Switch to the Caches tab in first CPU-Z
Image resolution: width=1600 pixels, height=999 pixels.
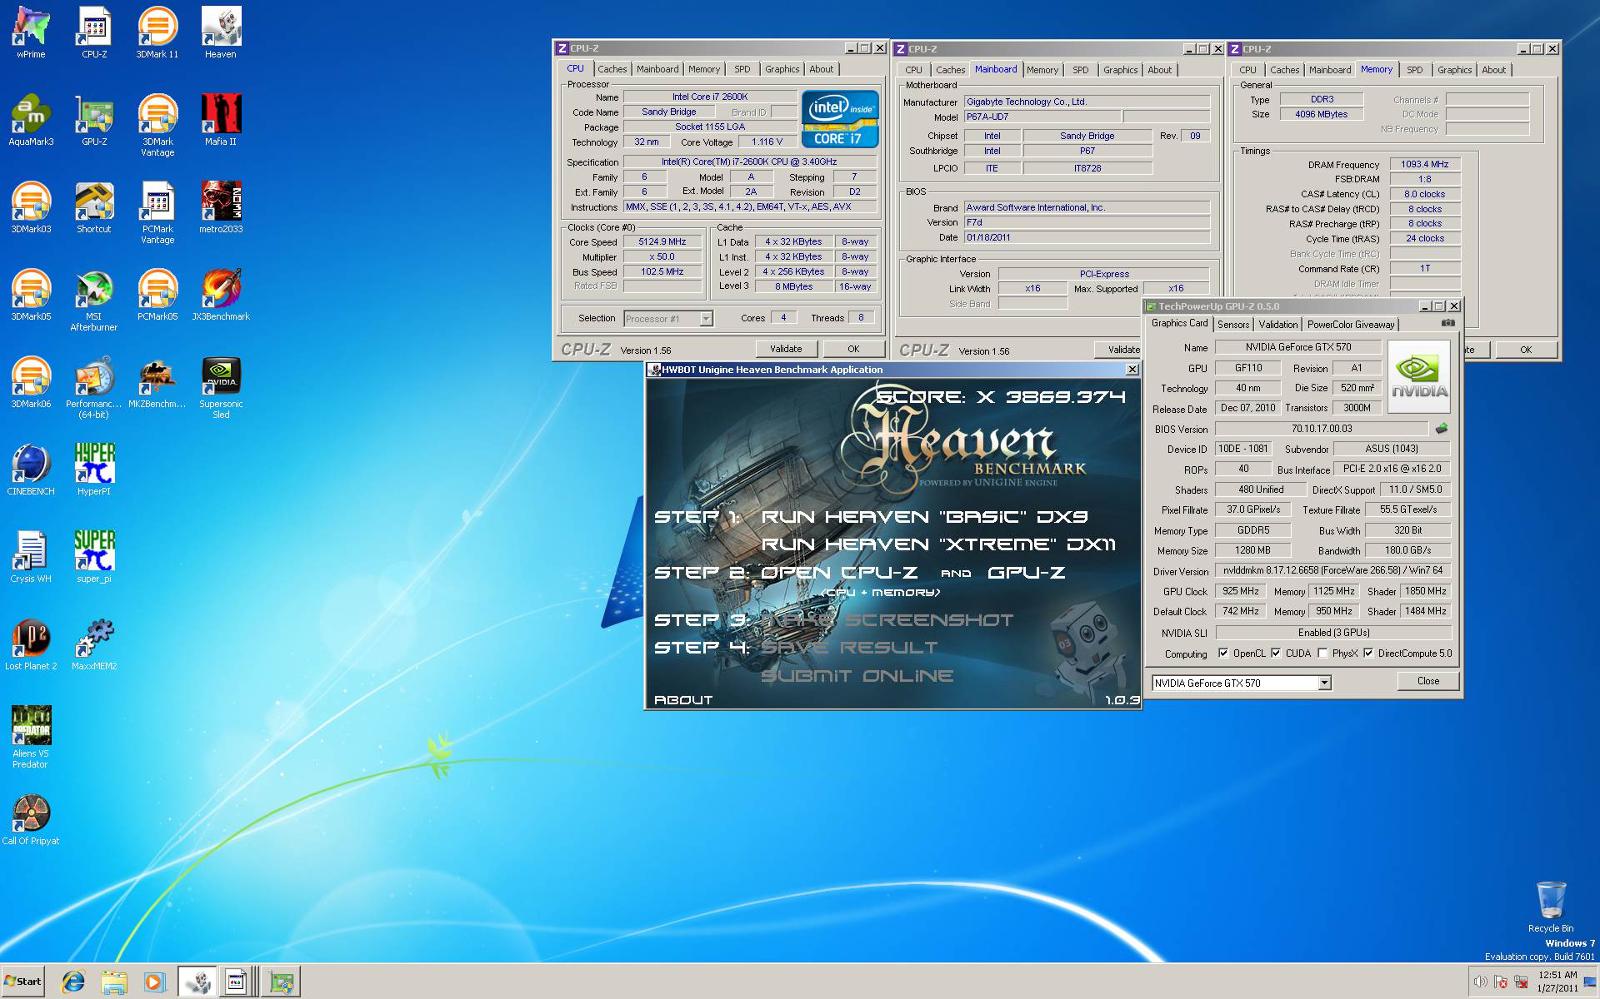point(612,69)
